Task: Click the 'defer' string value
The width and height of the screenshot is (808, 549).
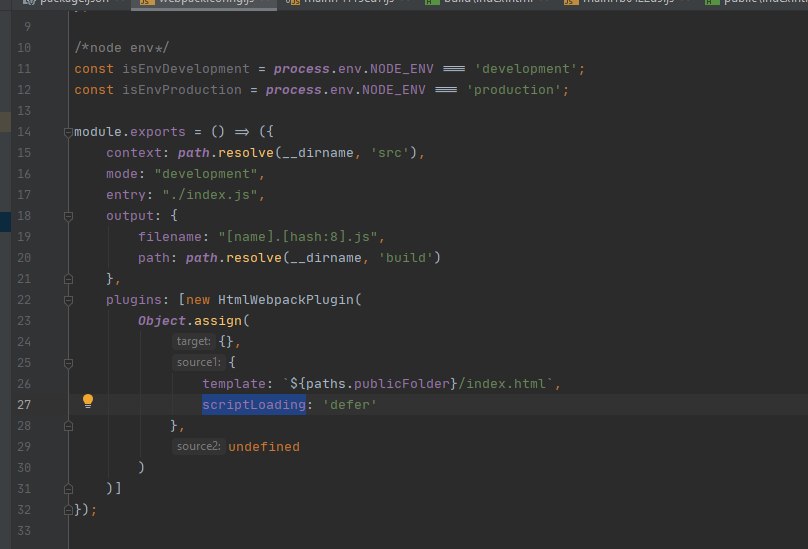Action: click(x=350, y=405)
